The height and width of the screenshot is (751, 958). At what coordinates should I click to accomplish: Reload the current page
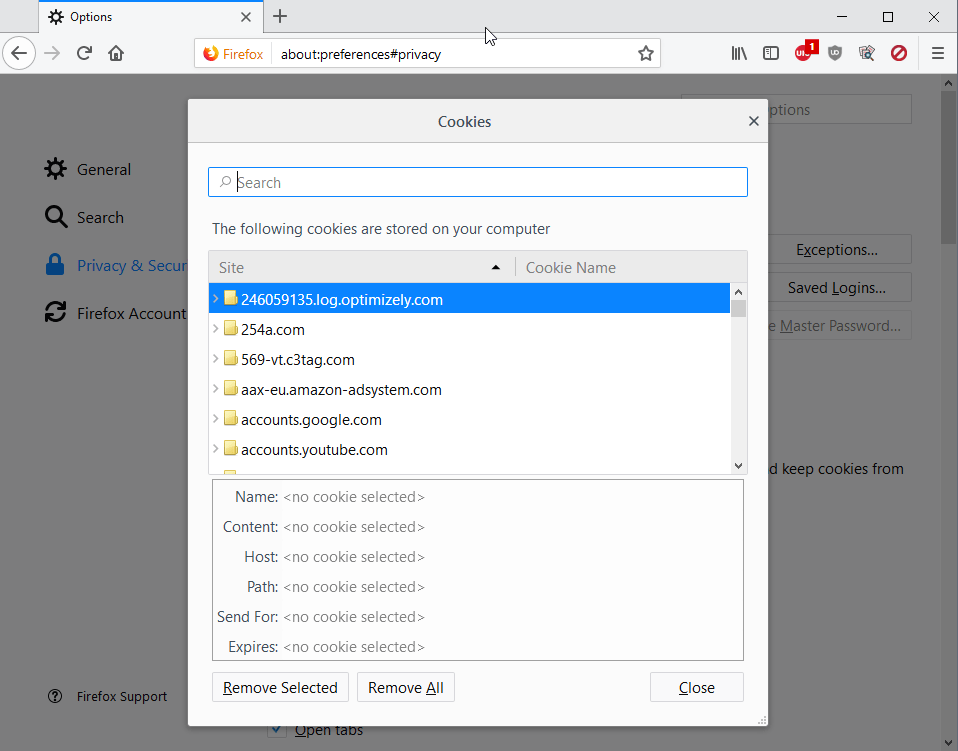pyautogui.click(x=84, y=54)
